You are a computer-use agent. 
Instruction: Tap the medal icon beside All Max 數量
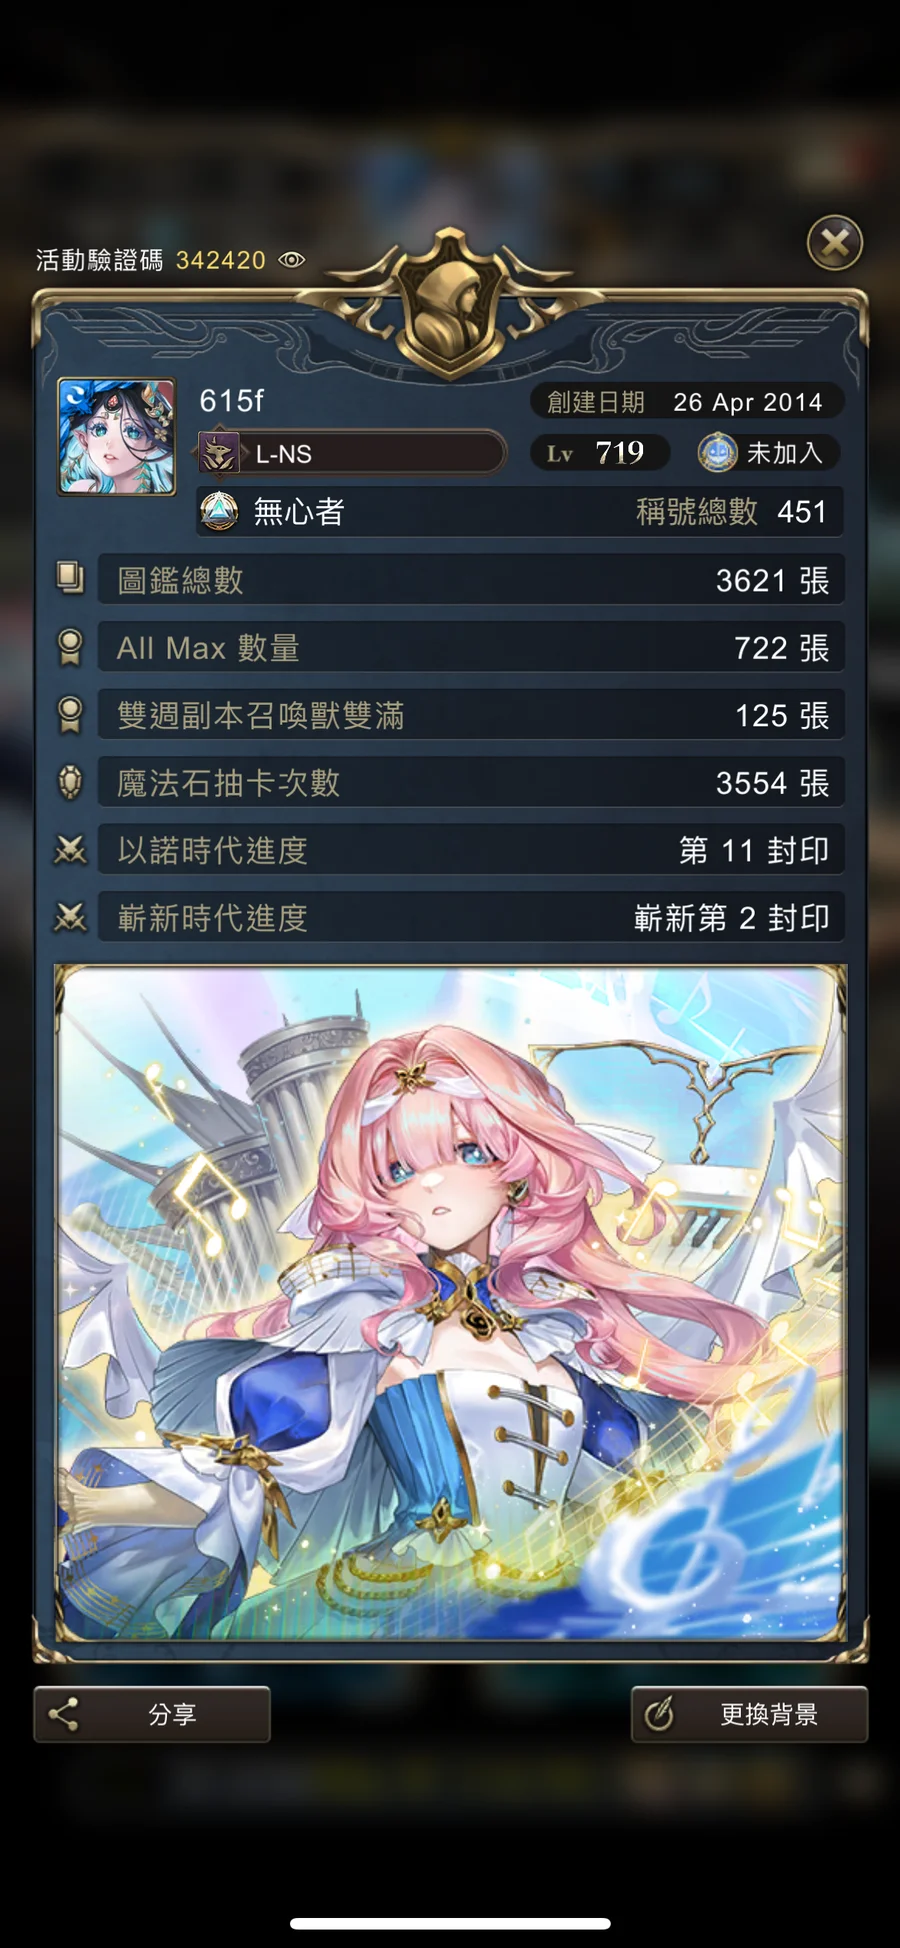point(70,647)
